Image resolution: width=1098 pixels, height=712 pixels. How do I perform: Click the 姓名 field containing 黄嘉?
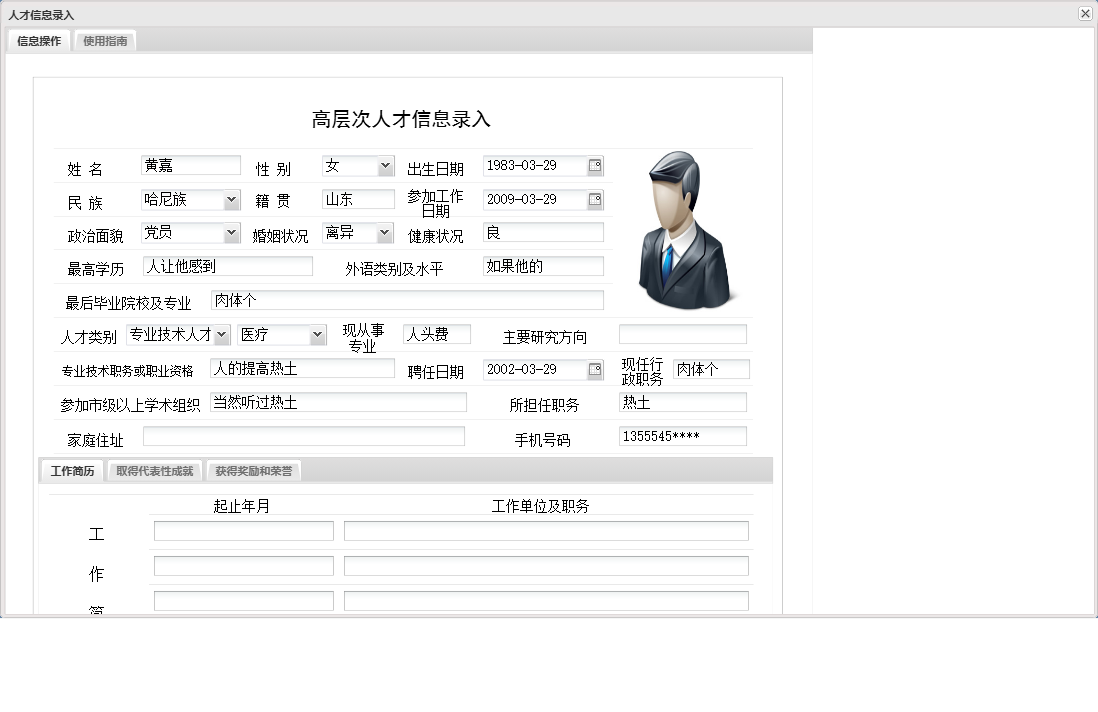[x=190, y=165]
